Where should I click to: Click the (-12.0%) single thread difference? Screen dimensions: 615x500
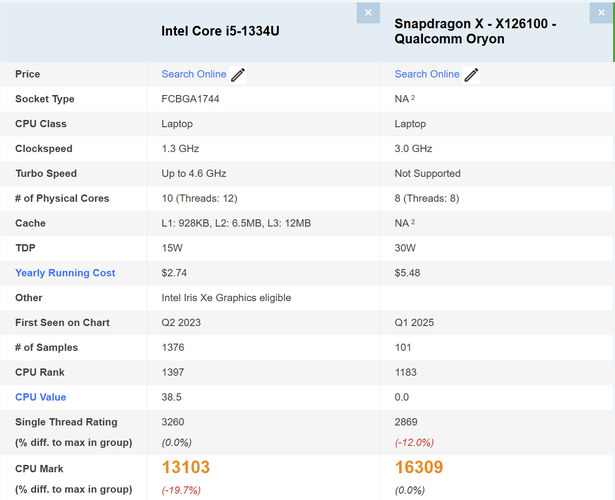tap(414, 443)
